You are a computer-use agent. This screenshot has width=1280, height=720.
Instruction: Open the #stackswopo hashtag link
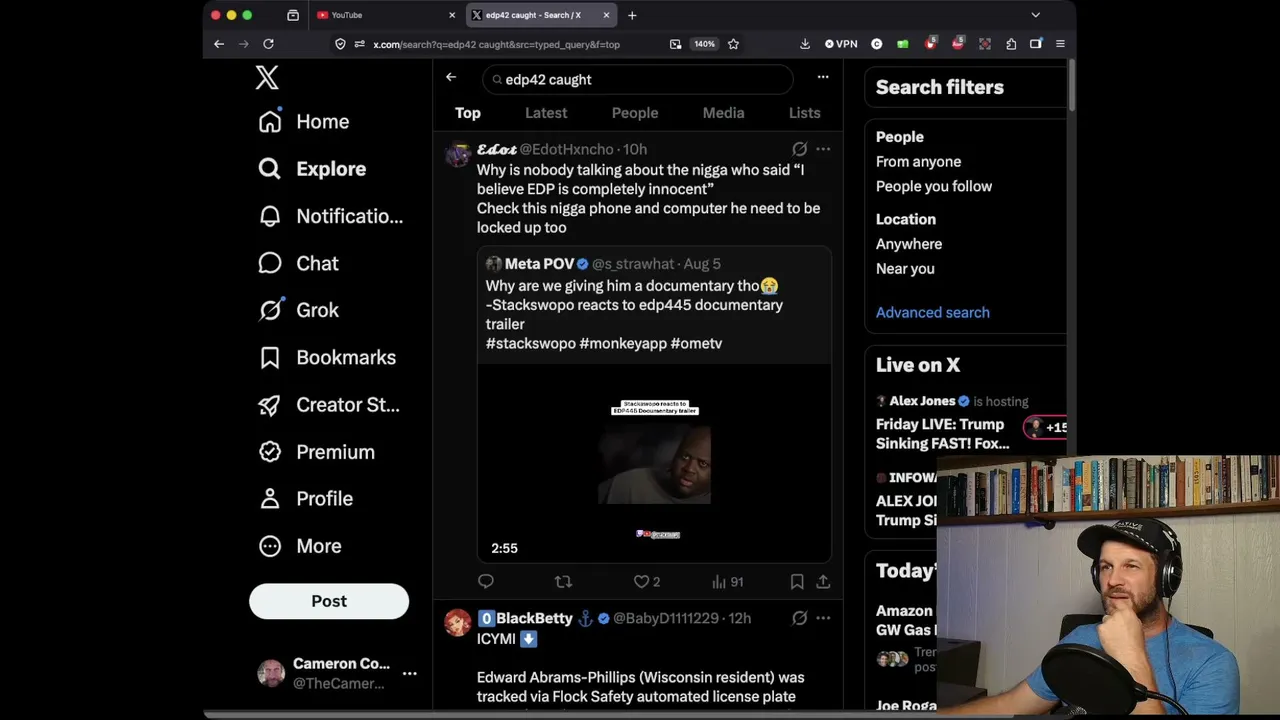click(x=531, y=343)
